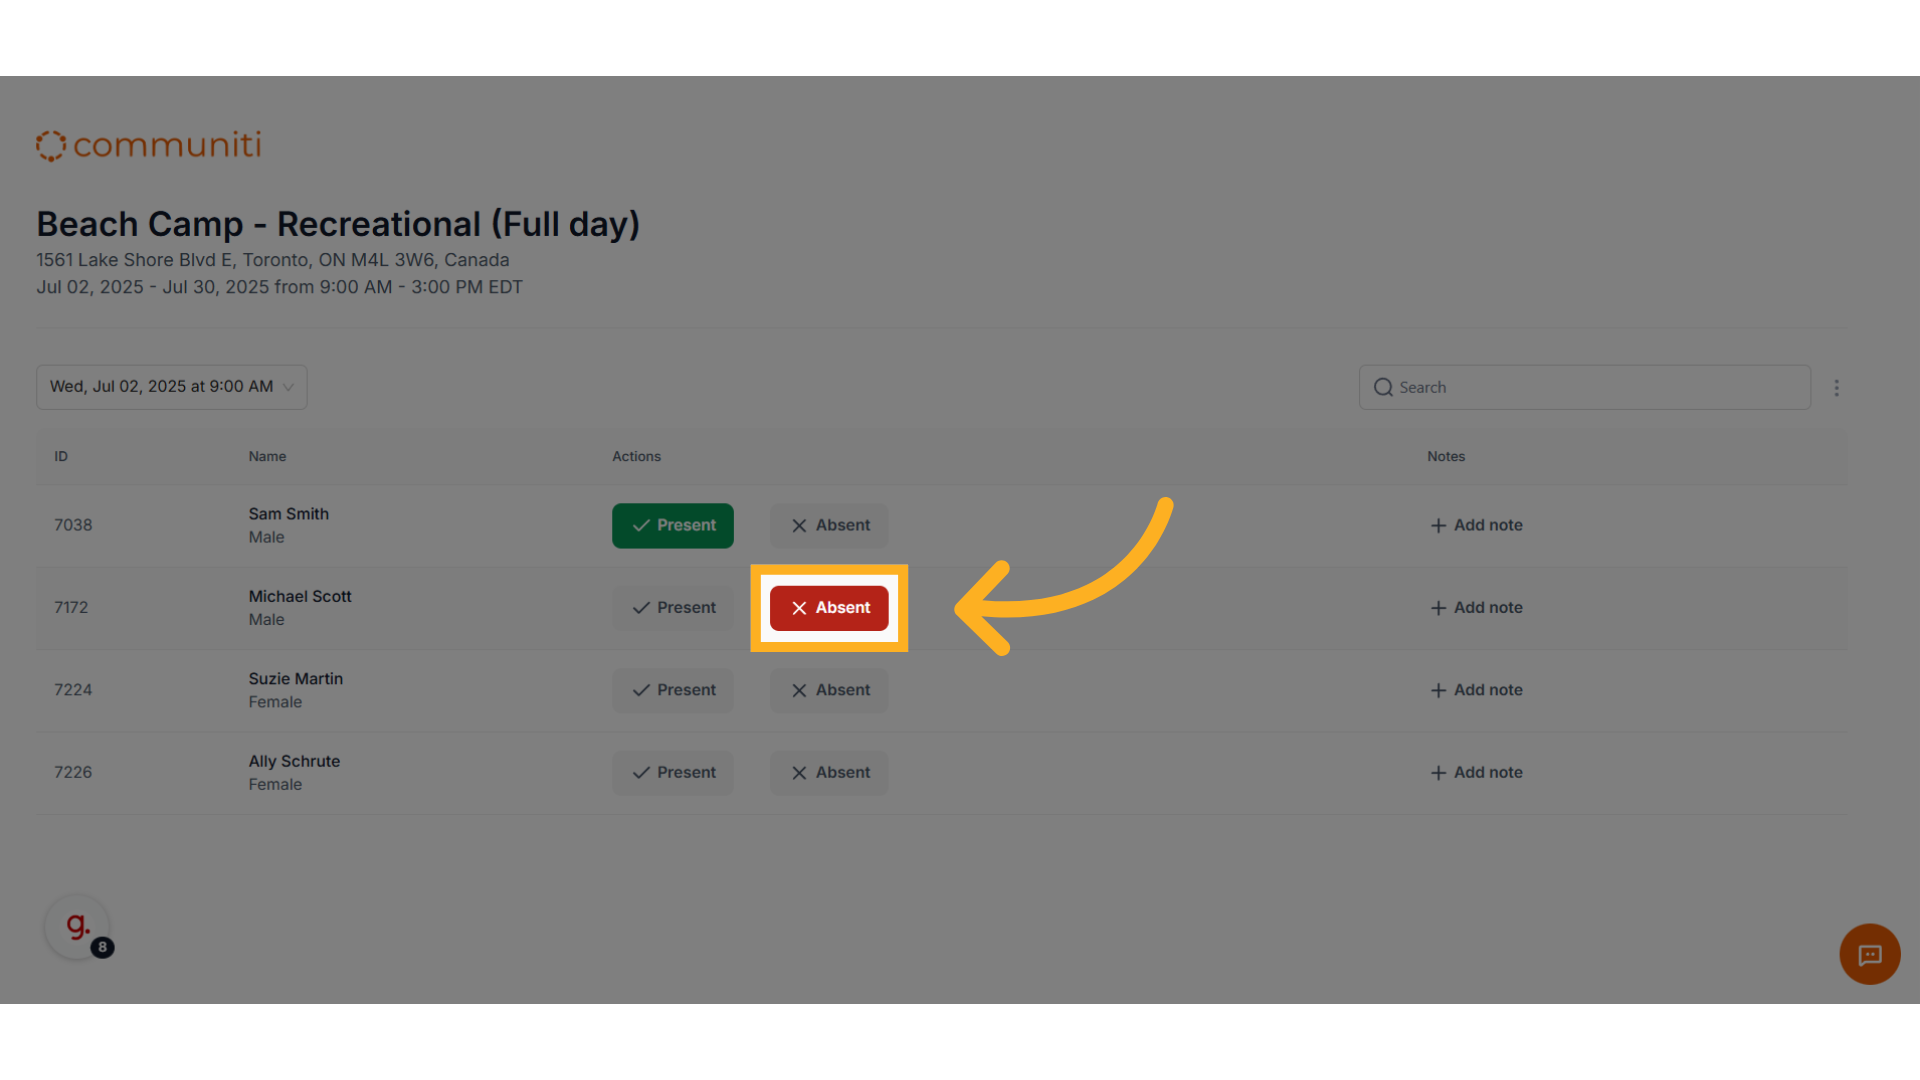Click plus icon beside Suzie Martin's note
This screenshot has width=1920, height=1080.
tap(1438, 690)
